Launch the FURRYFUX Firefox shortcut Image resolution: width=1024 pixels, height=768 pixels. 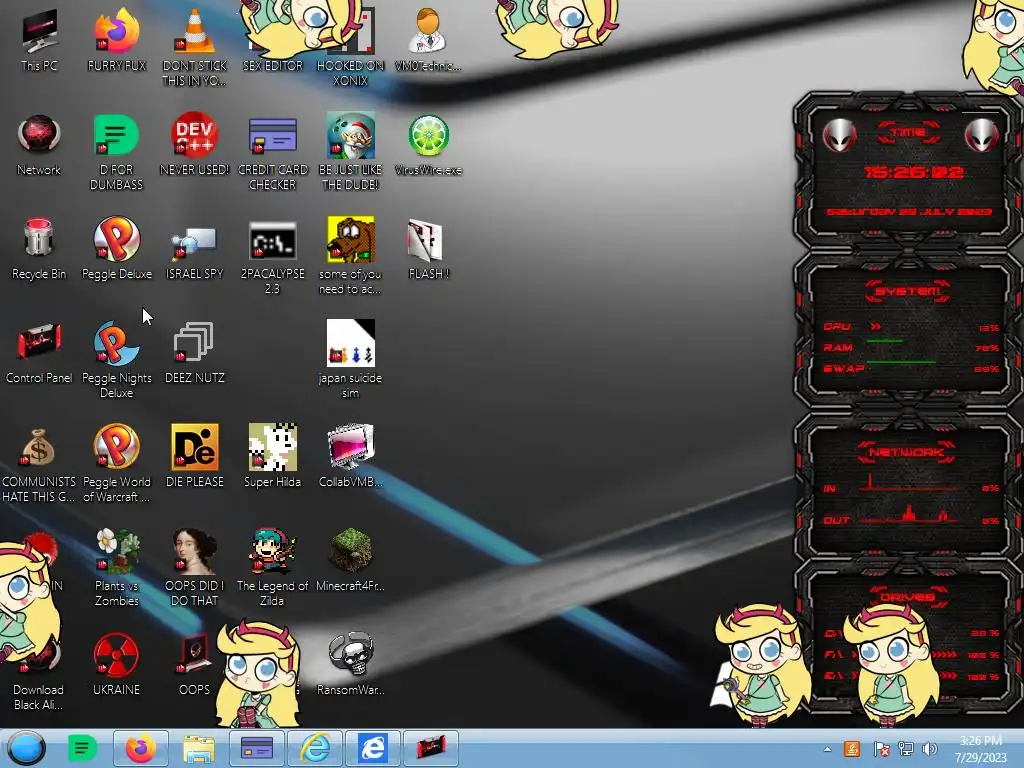click(x=116, y=40)
